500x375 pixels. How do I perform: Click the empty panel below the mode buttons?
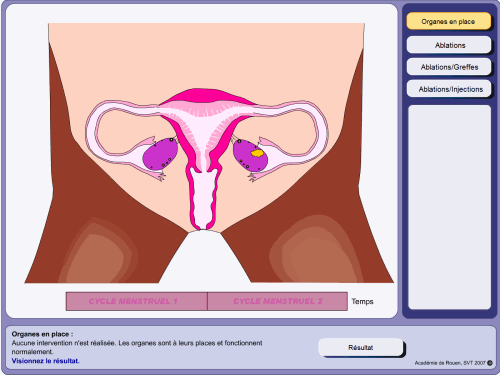click(449, 207)
